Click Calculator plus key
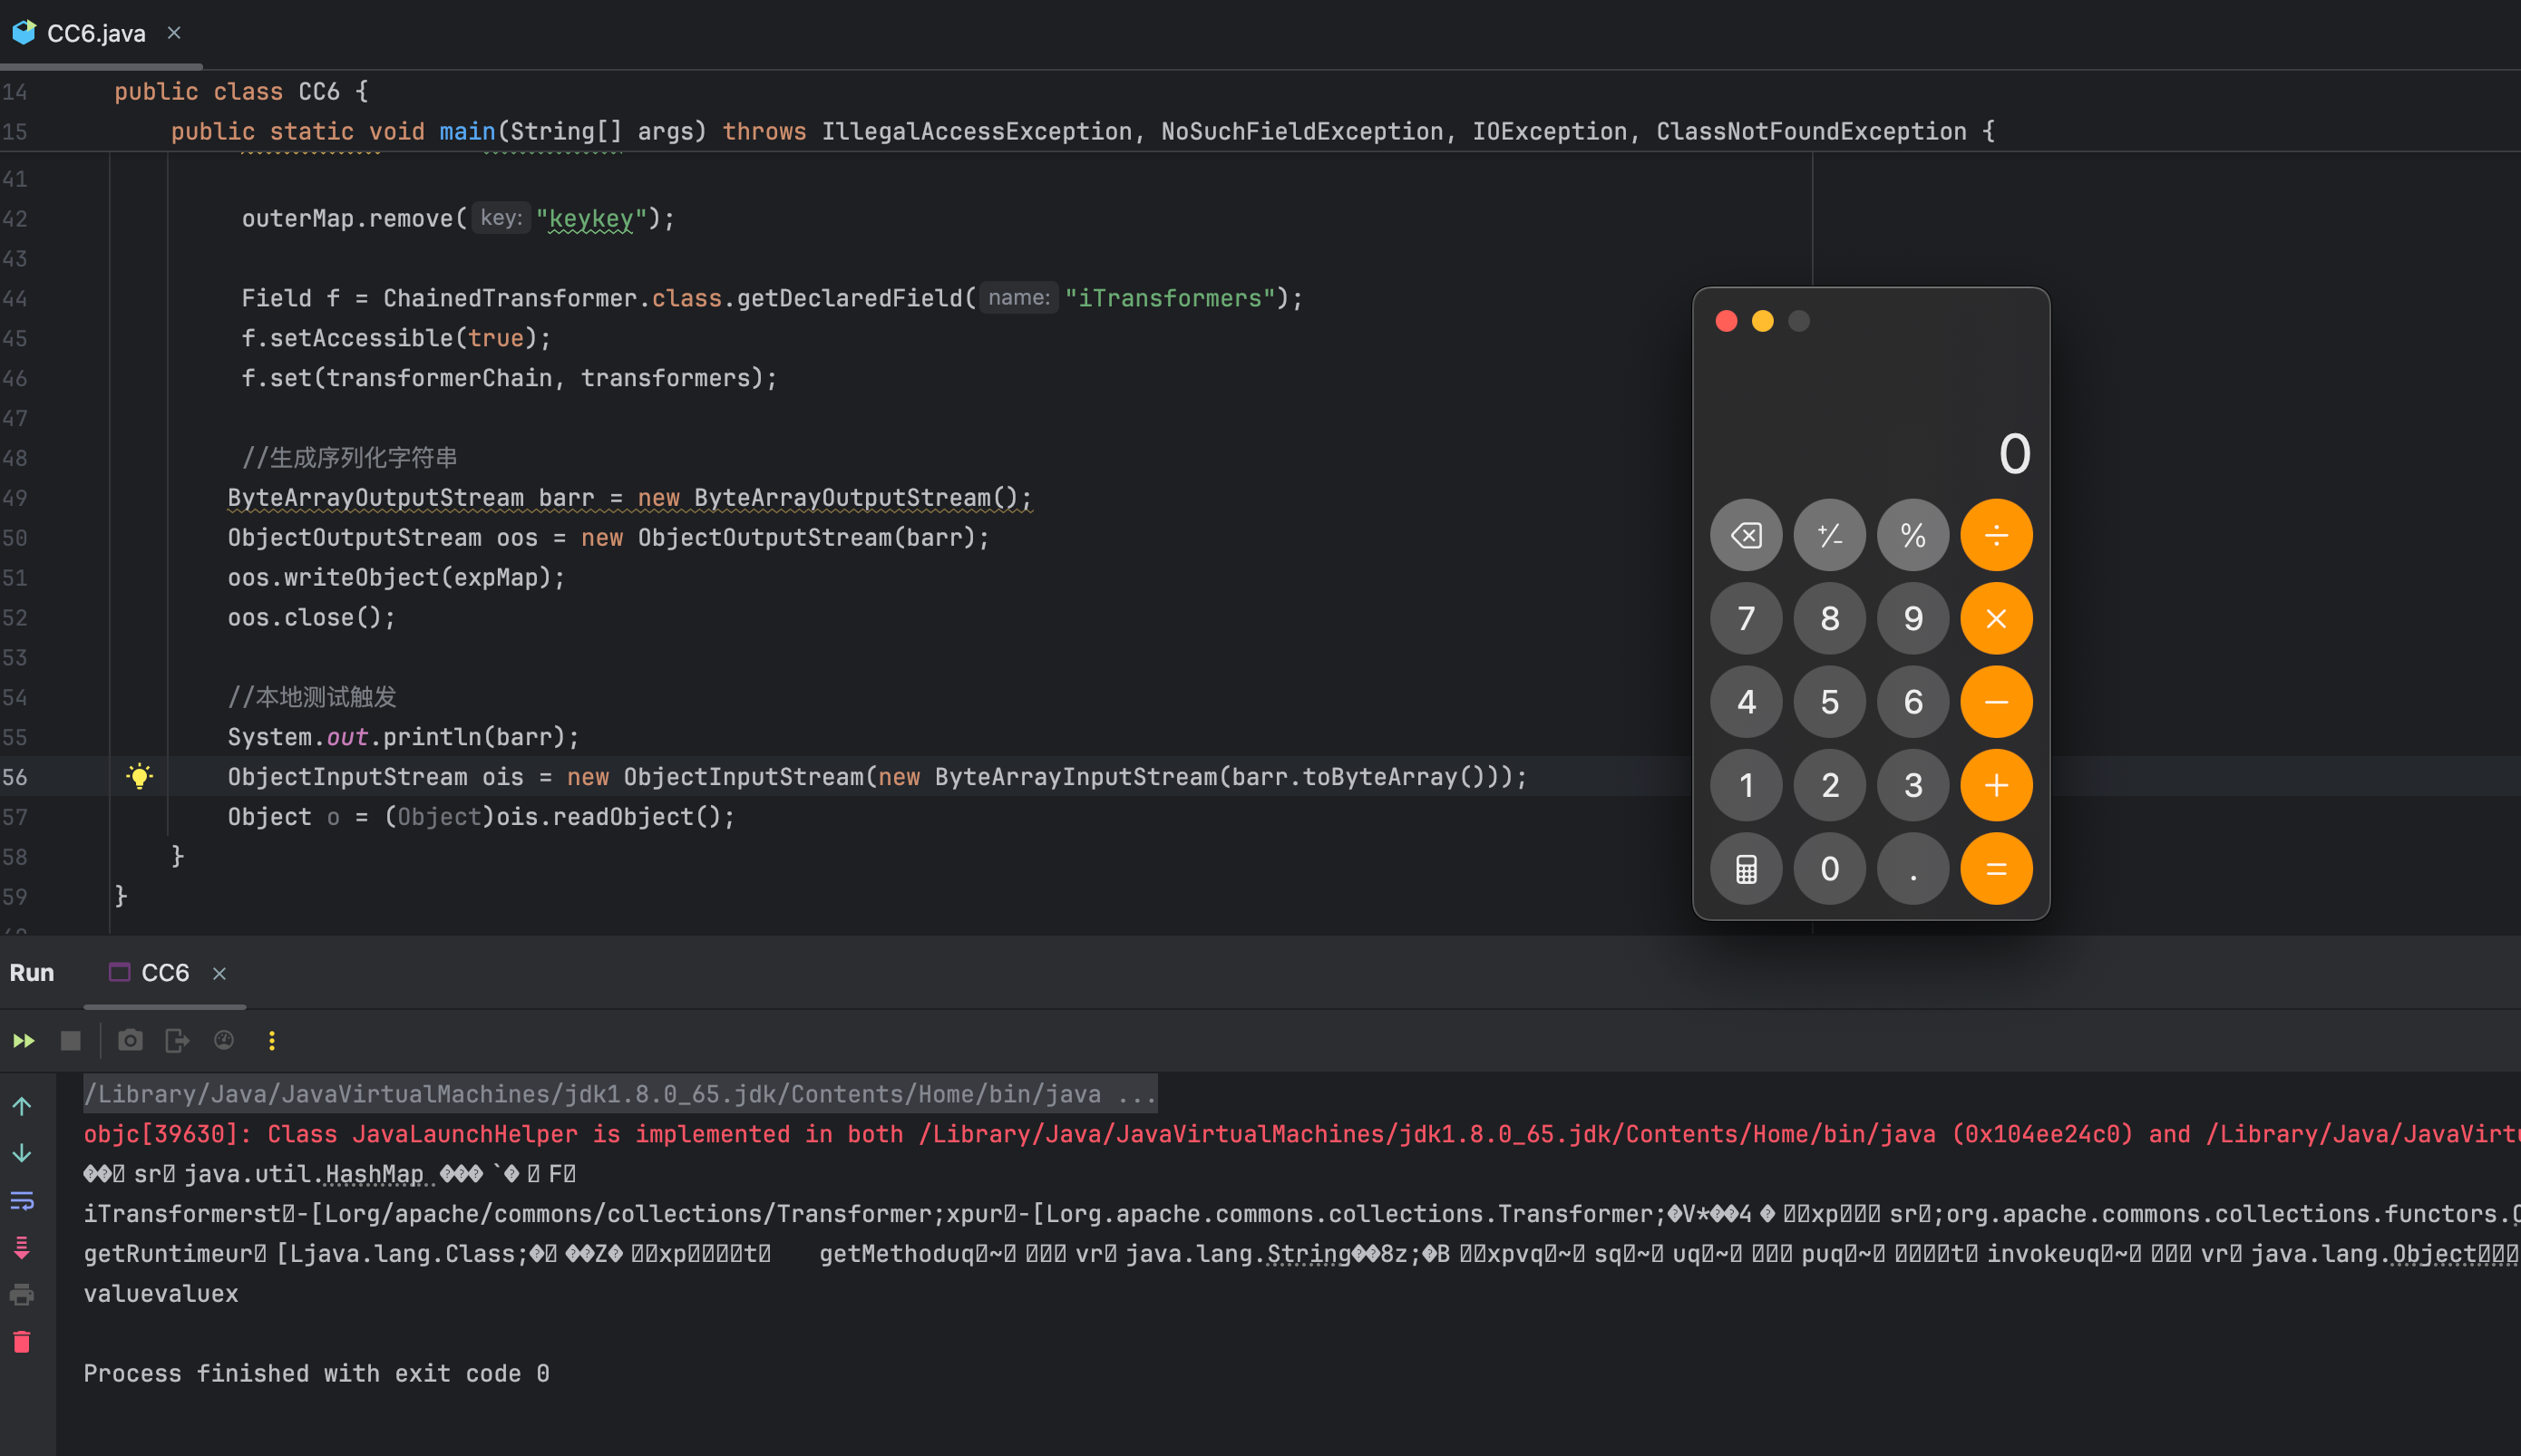Viewport: 2521px width, 1456px height. 1996,785
